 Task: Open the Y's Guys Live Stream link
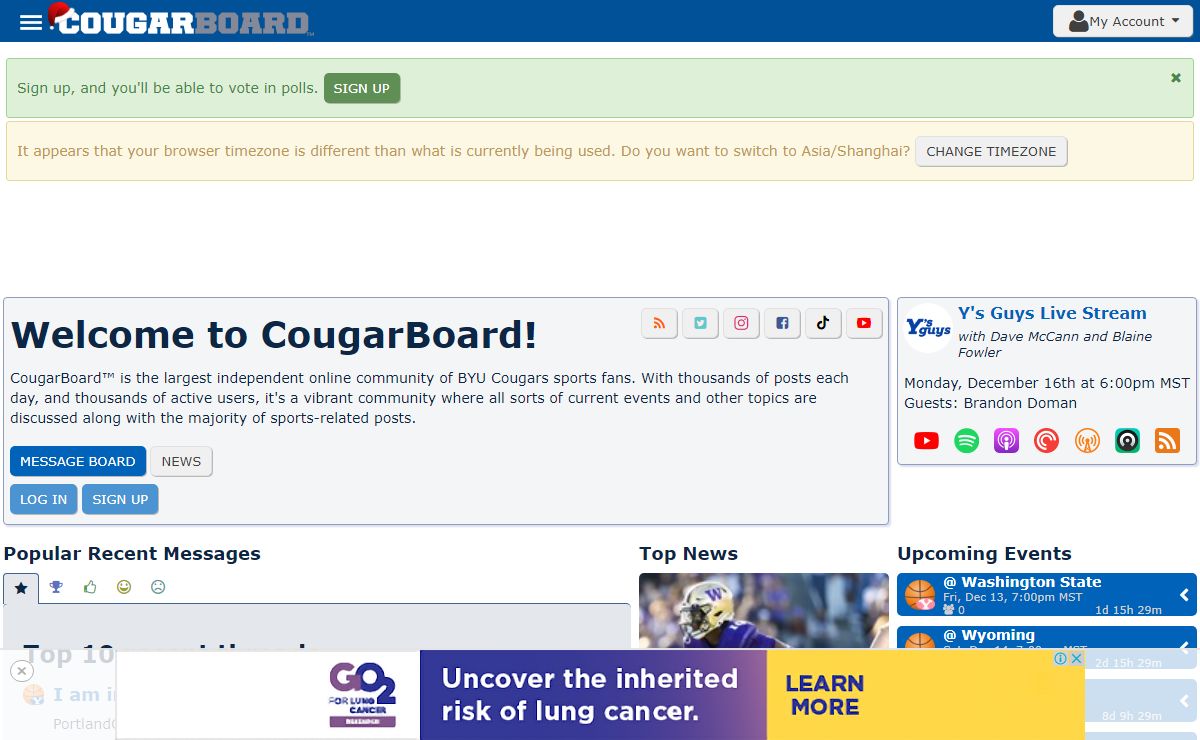pyautogui.click(x=1052, y=313)
